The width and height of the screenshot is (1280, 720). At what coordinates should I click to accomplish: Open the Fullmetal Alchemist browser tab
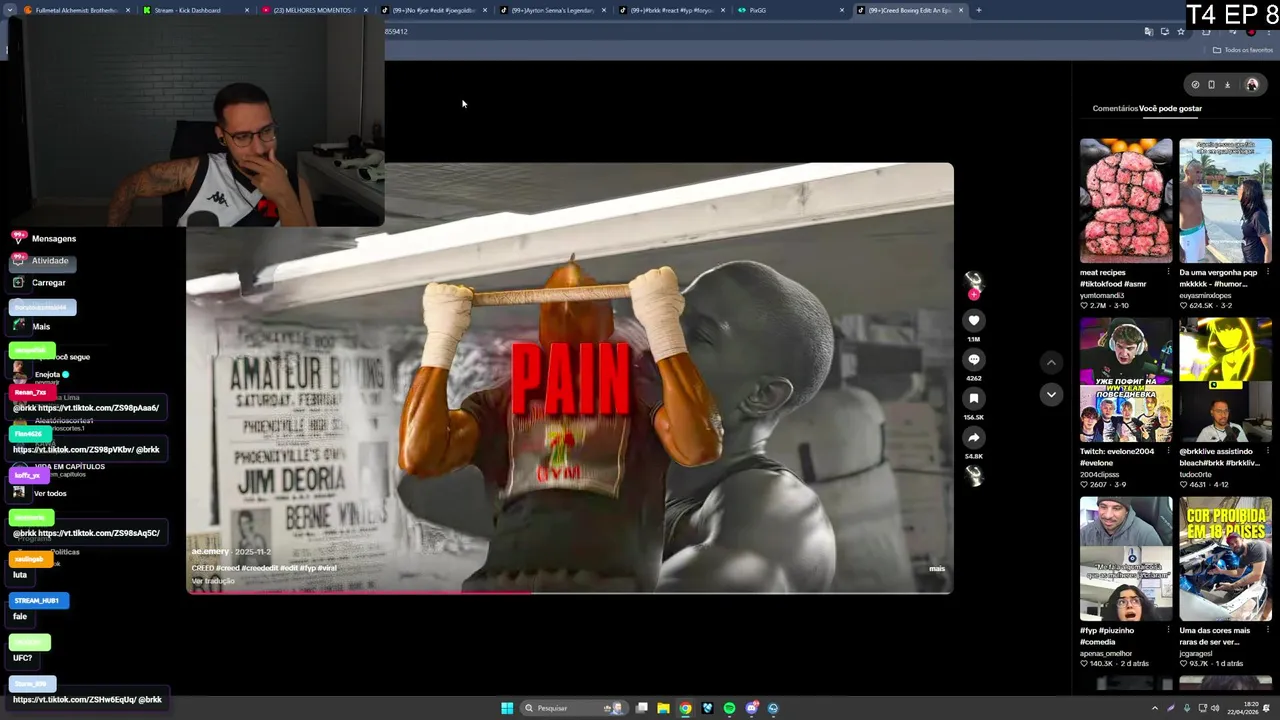(x=77, y=10)
